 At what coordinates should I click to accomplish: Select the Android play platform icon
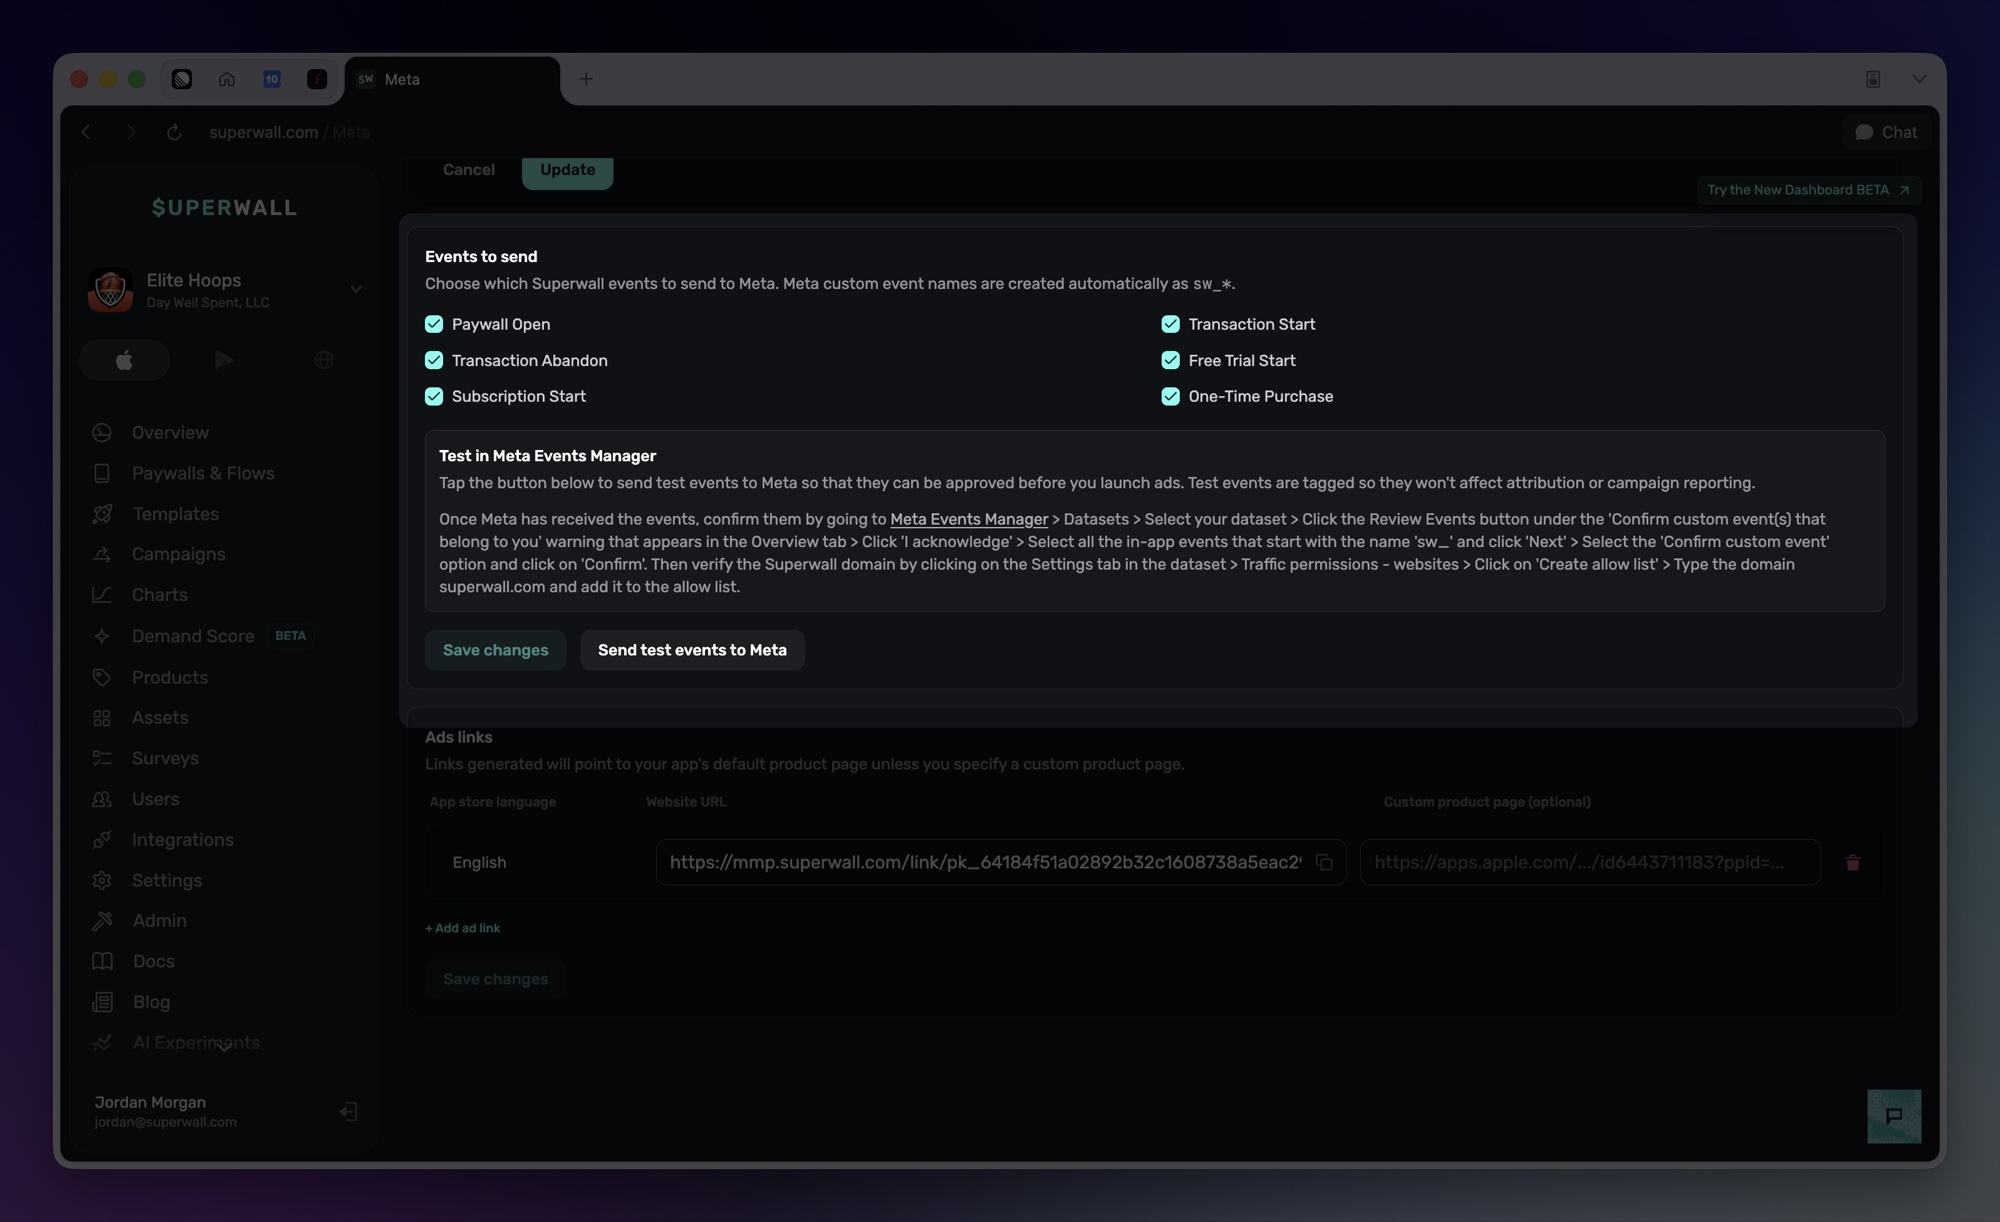pyautogui.click(x=224, y=360)
